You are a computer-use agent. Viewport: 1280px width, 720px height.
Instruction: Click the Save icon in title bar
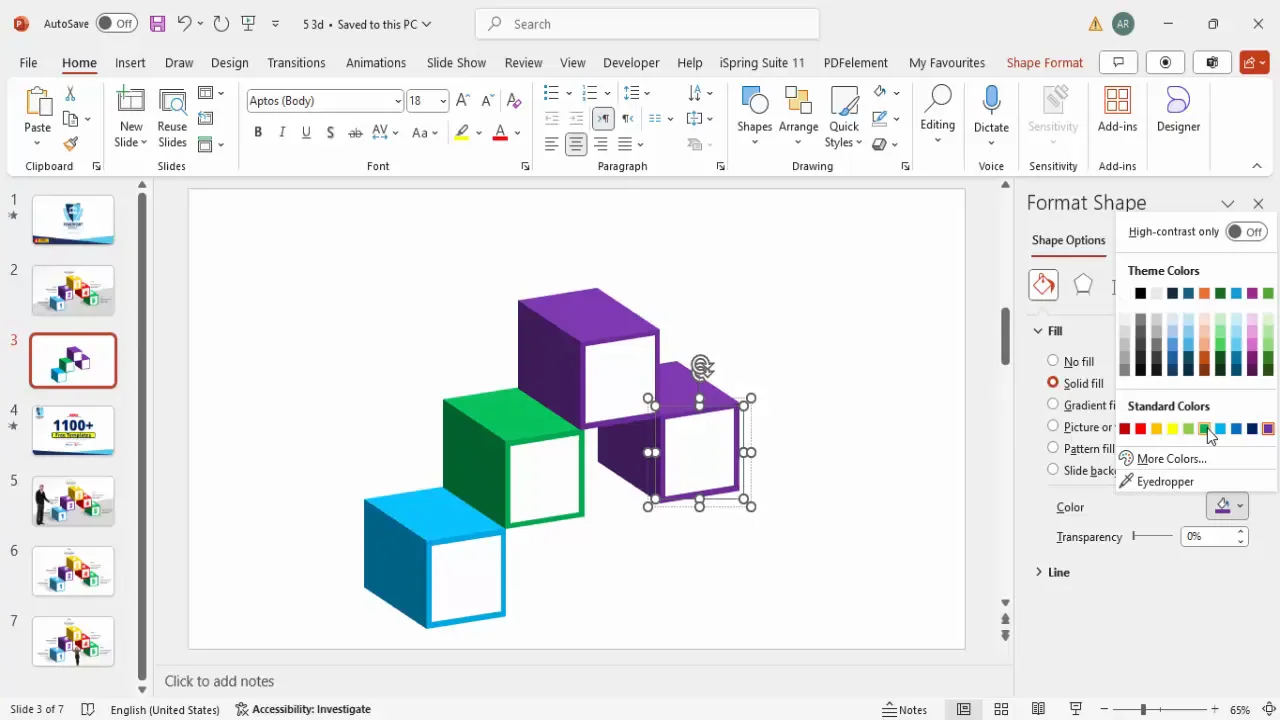[157, 23]
